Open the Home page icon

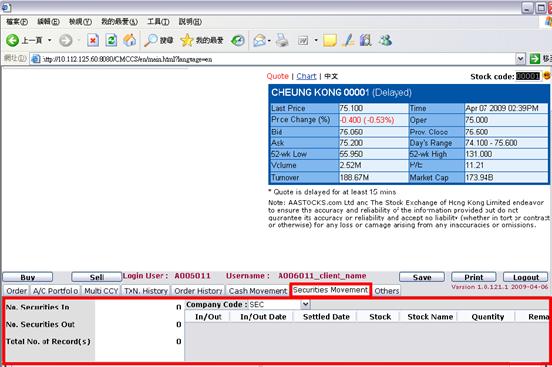(x=130, y=41)
